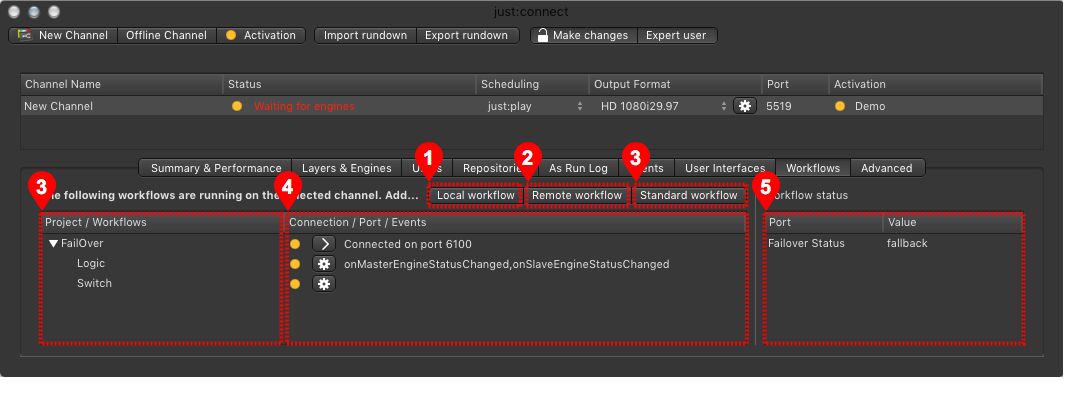Click the Output Format column header
The height and width of the screenshot is (397, 1083).
coord(675,84)
